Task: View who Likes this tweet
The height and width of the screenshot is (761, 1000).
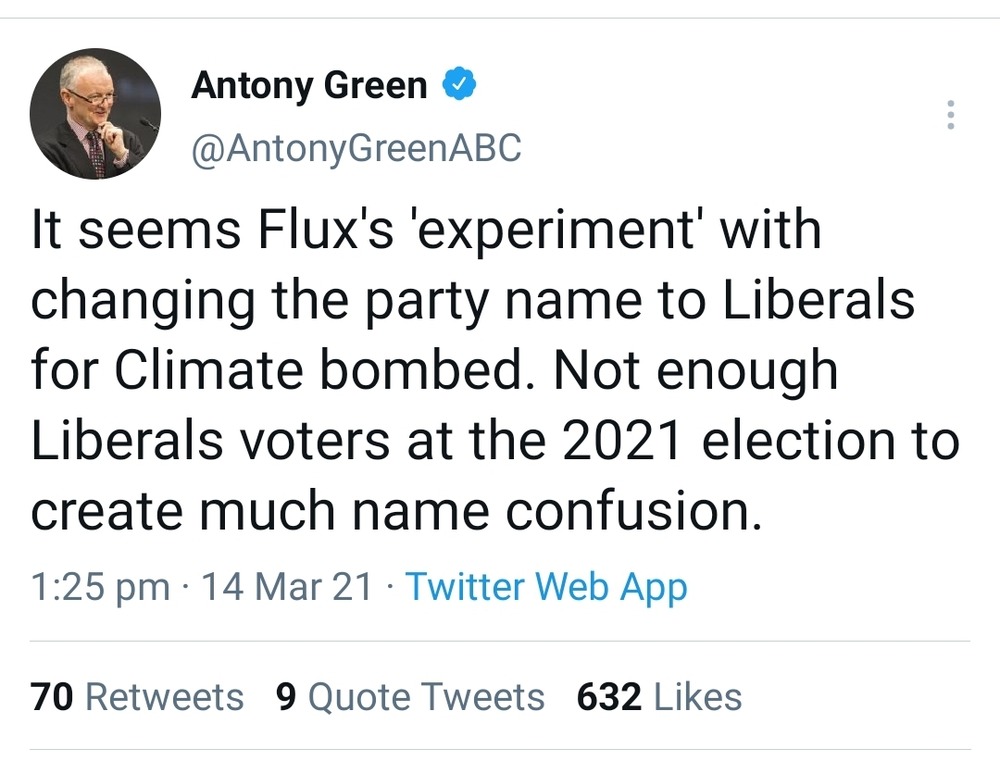Action: coord(697,696)
